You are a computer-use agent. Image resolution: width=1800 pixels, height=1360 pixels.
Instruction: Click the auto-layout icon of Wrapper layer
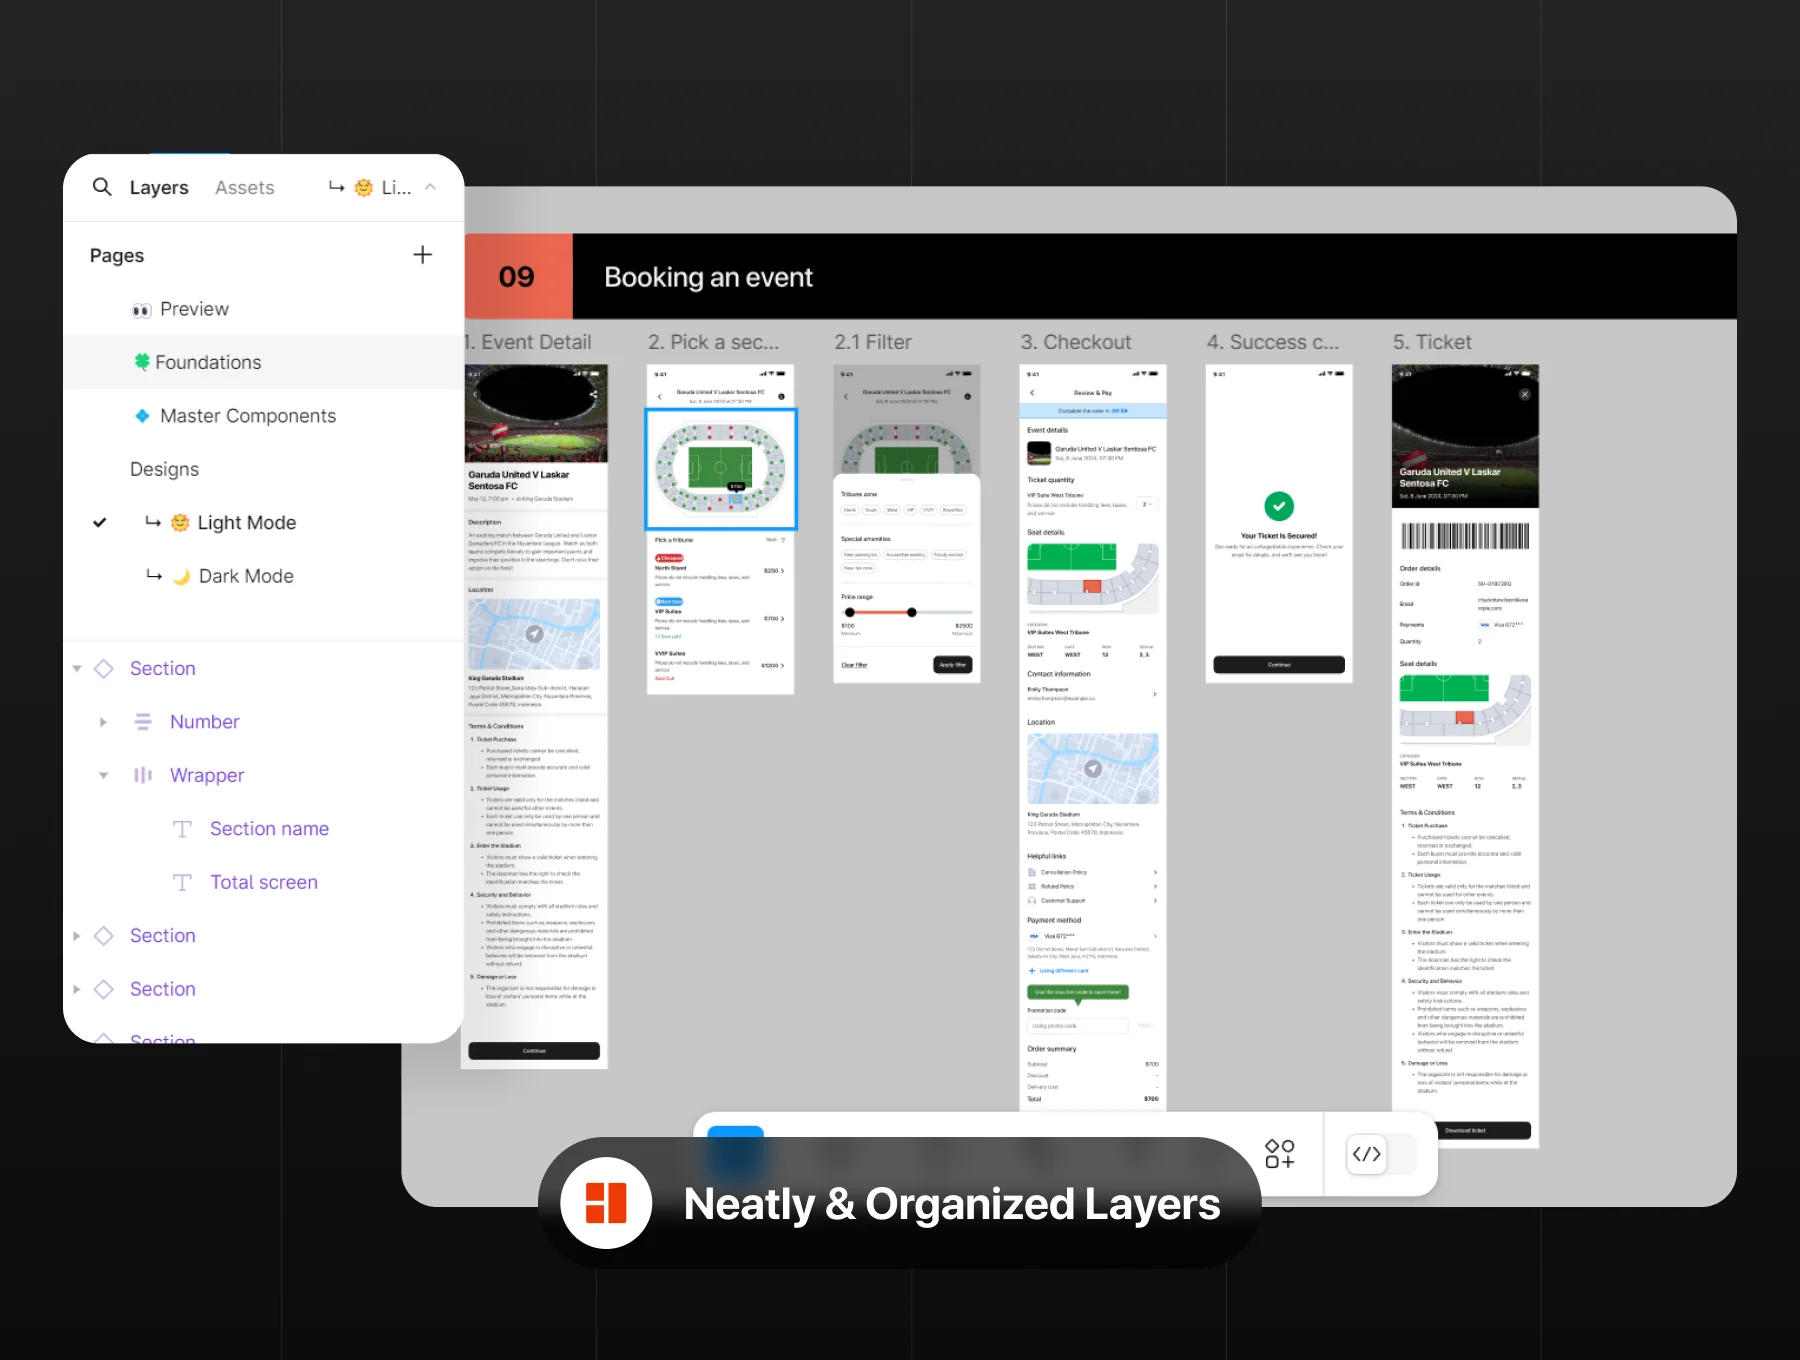coord(143,775)
